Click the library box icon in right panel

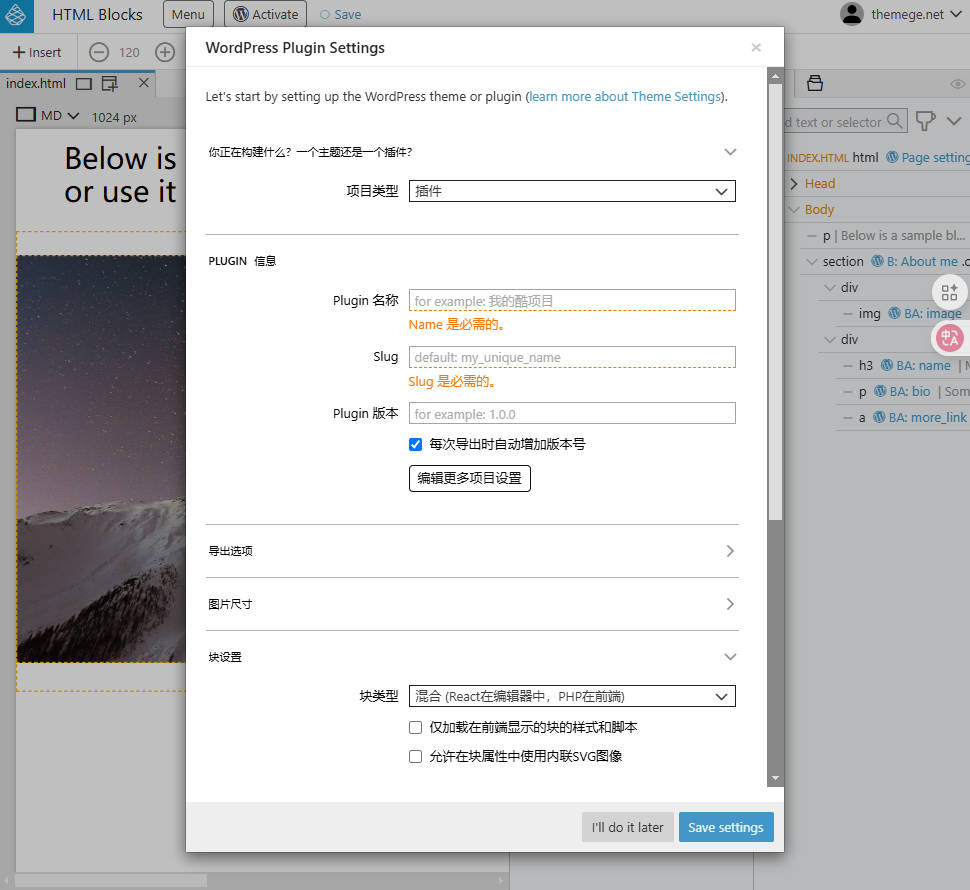(815, 83)
